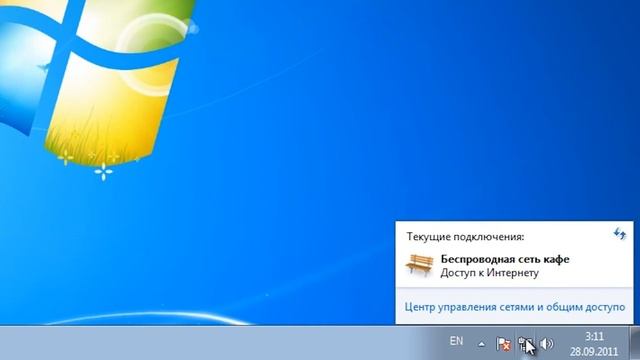Open Центр управления сетями и общим доступом link
The height and width of the screenshot is (360, 640).
click(x=514, y=307)
